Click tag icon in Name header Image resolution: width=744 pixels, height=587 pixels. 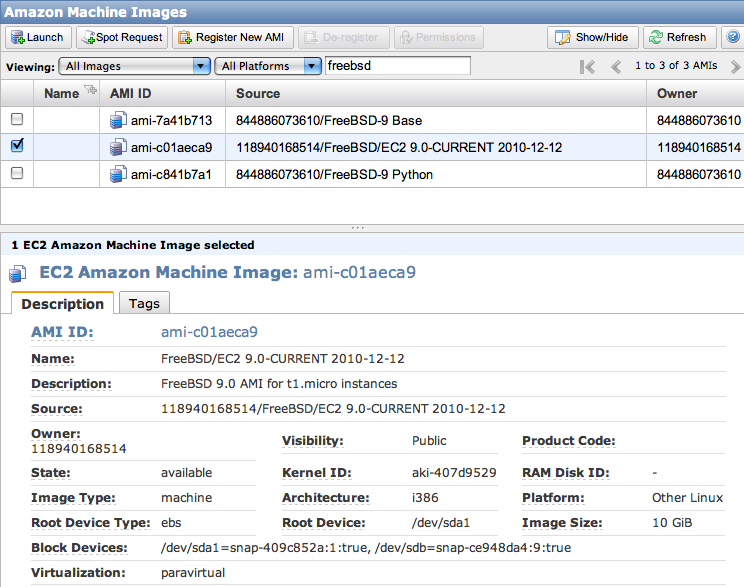tap(90, 89)
